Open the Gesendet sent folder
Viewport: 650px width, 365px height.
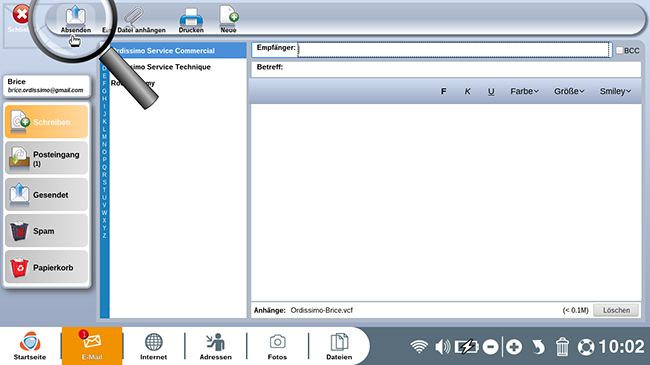tap(46, 195)
